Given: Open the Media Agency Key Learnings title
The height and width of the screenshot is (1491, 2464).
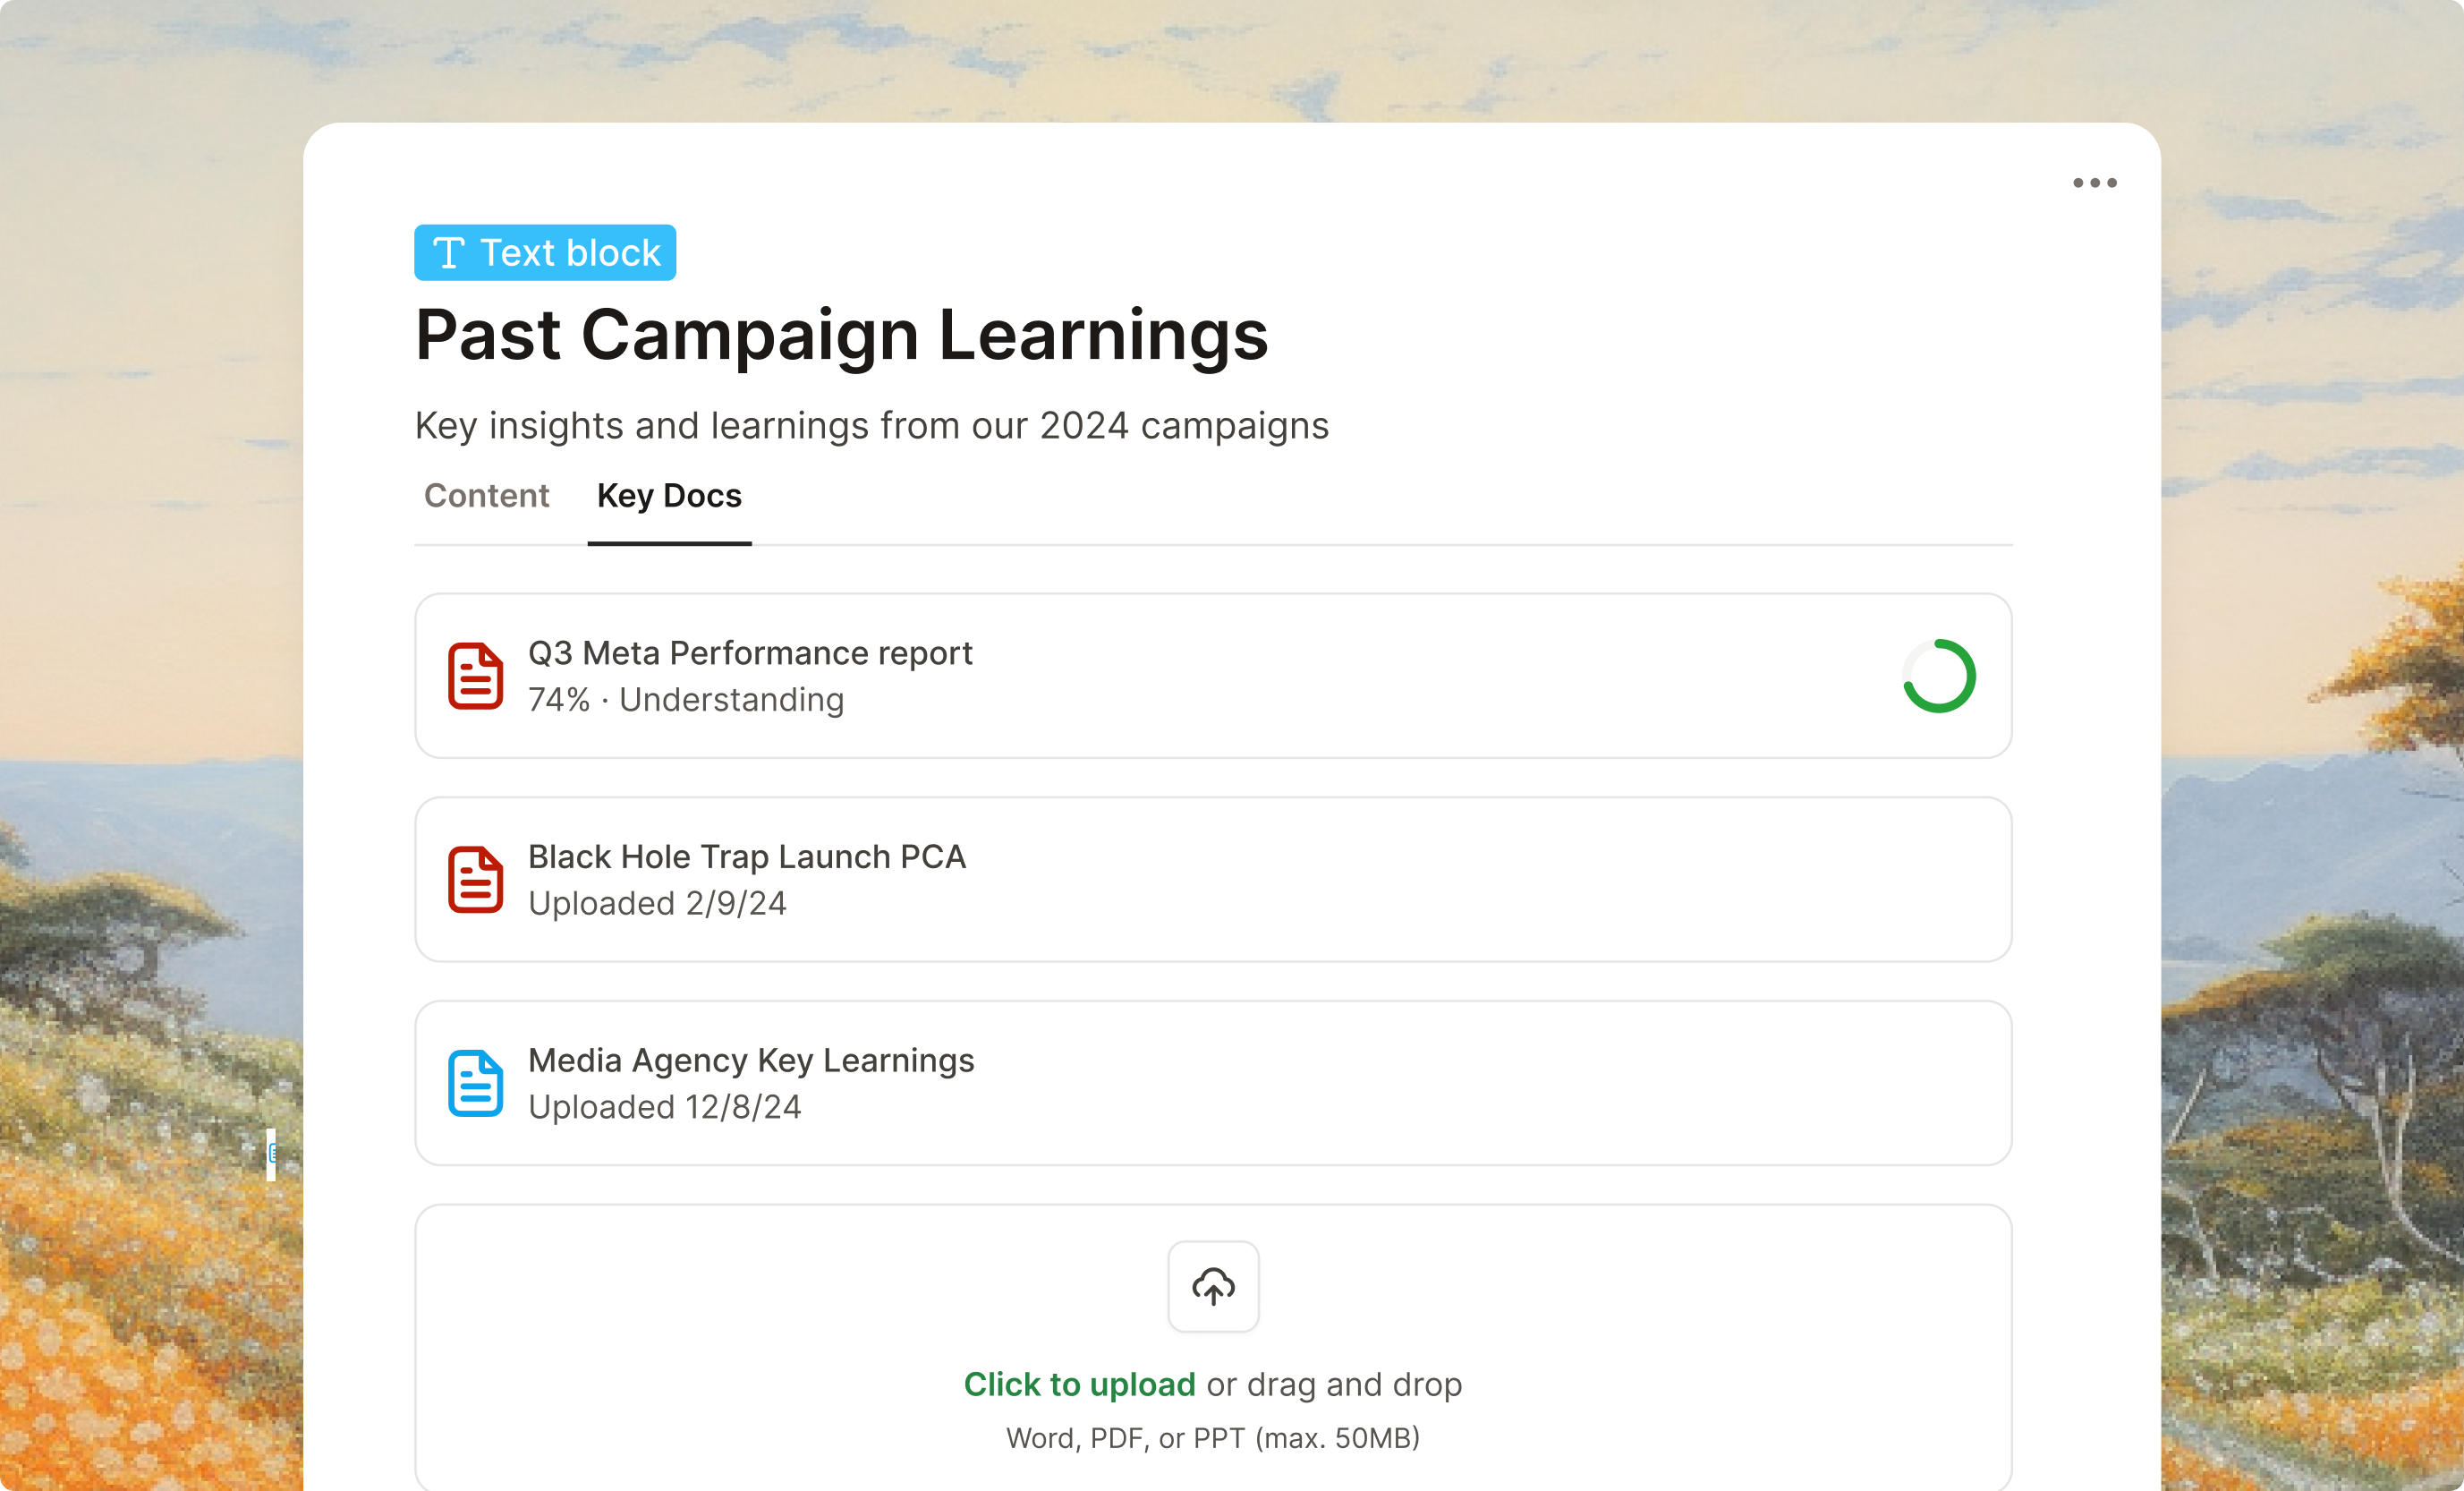Looking at the screenshot, I should coord(751,1060).
